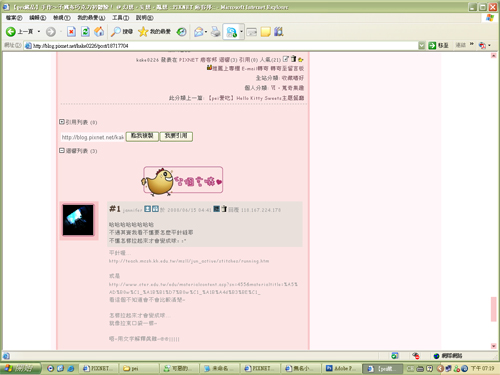Screen dimensions: 500x375
Task: Click the highlighted Messenger toolbar icon
Action: pyautogui.click(x=231, y=32)
